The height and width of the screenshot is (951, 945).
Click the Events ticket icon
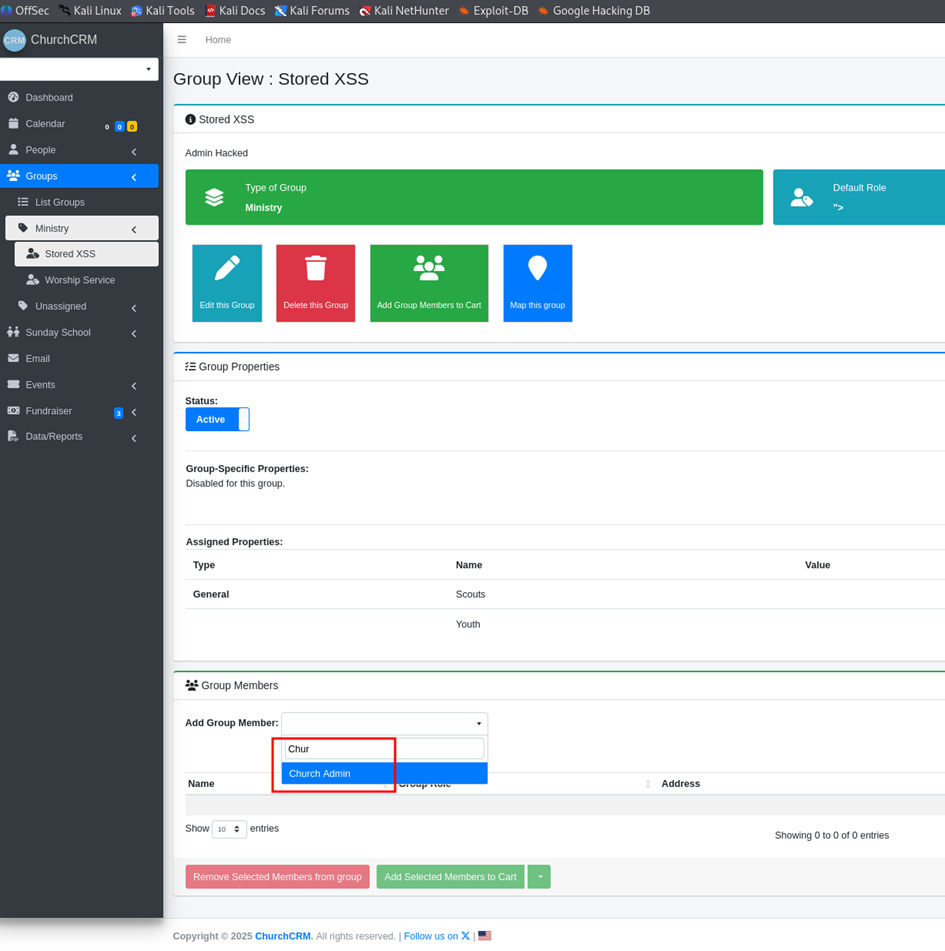(x=13, y=384)
